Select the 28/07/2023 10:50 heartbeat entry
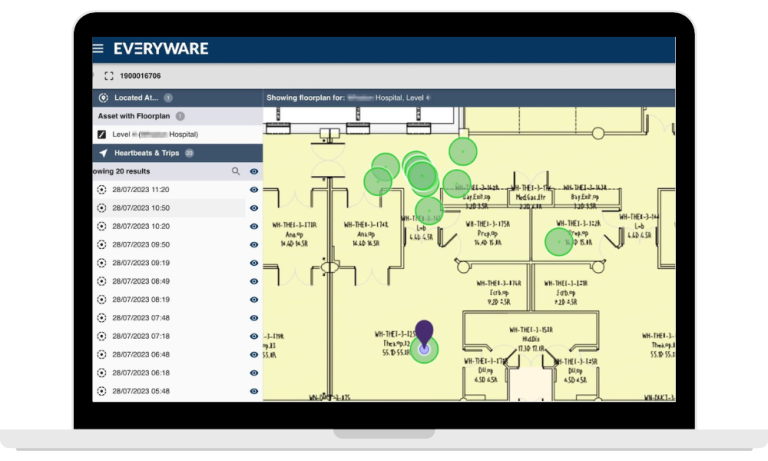This screenshot has width=768, height=461. point(141,208)
